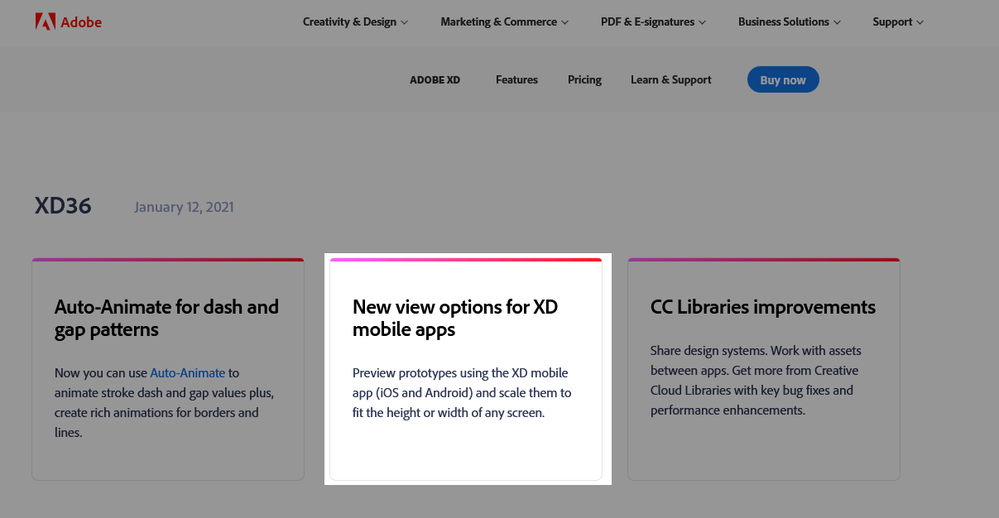
Task: Click the Buy now button
Action: (783, 80)
